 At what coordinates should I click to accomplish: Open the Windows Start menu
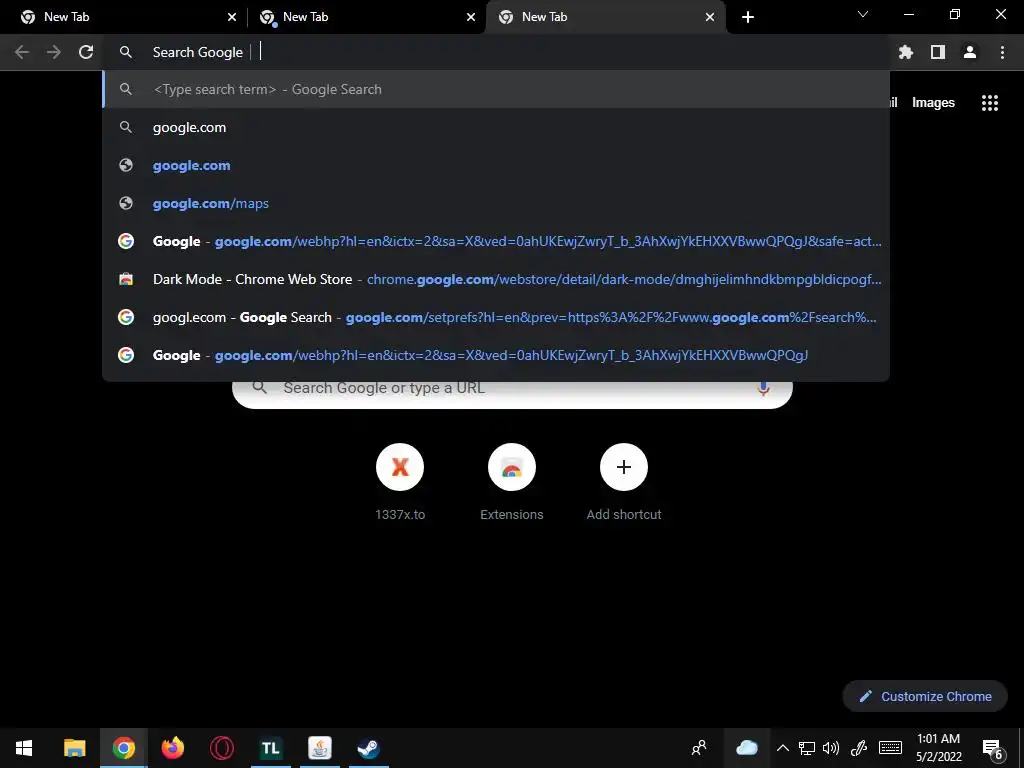click(24, 748)
